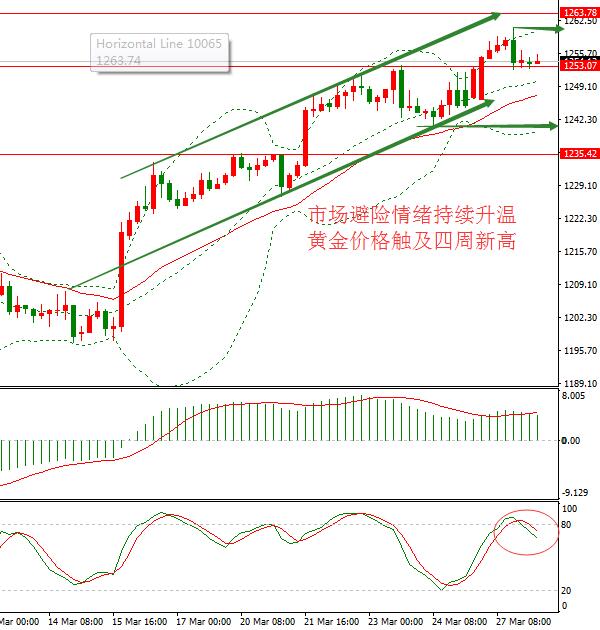Click the 1263.78 red price label
Screen dimensions: 600x630
click(580, 12)
